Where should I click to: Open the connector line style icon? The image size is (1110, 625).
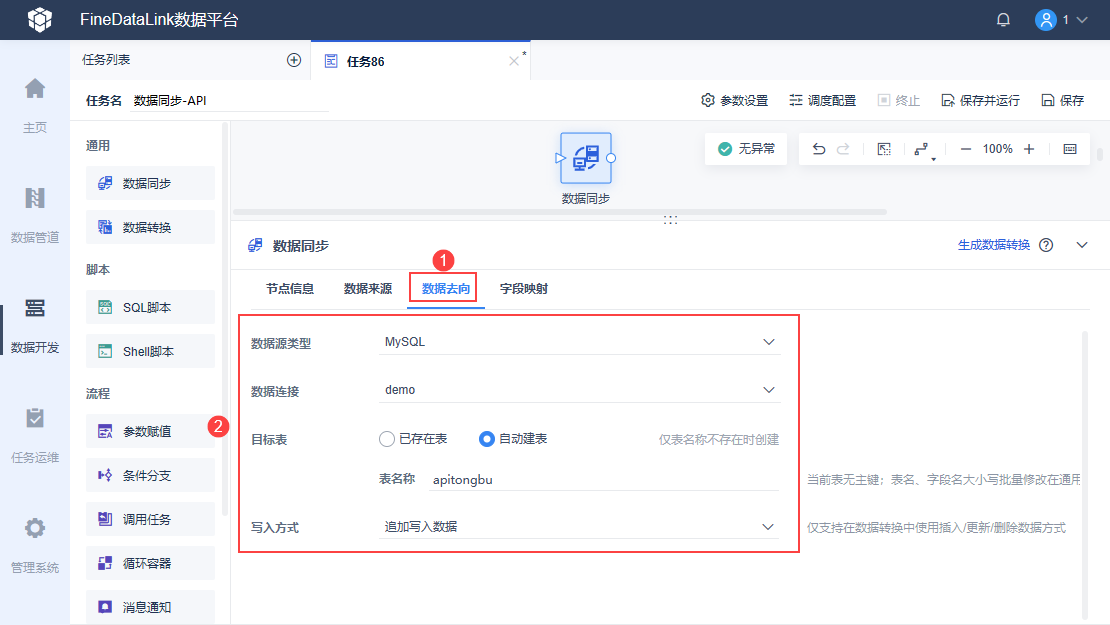pyautogui.click(x=922, y=149)
